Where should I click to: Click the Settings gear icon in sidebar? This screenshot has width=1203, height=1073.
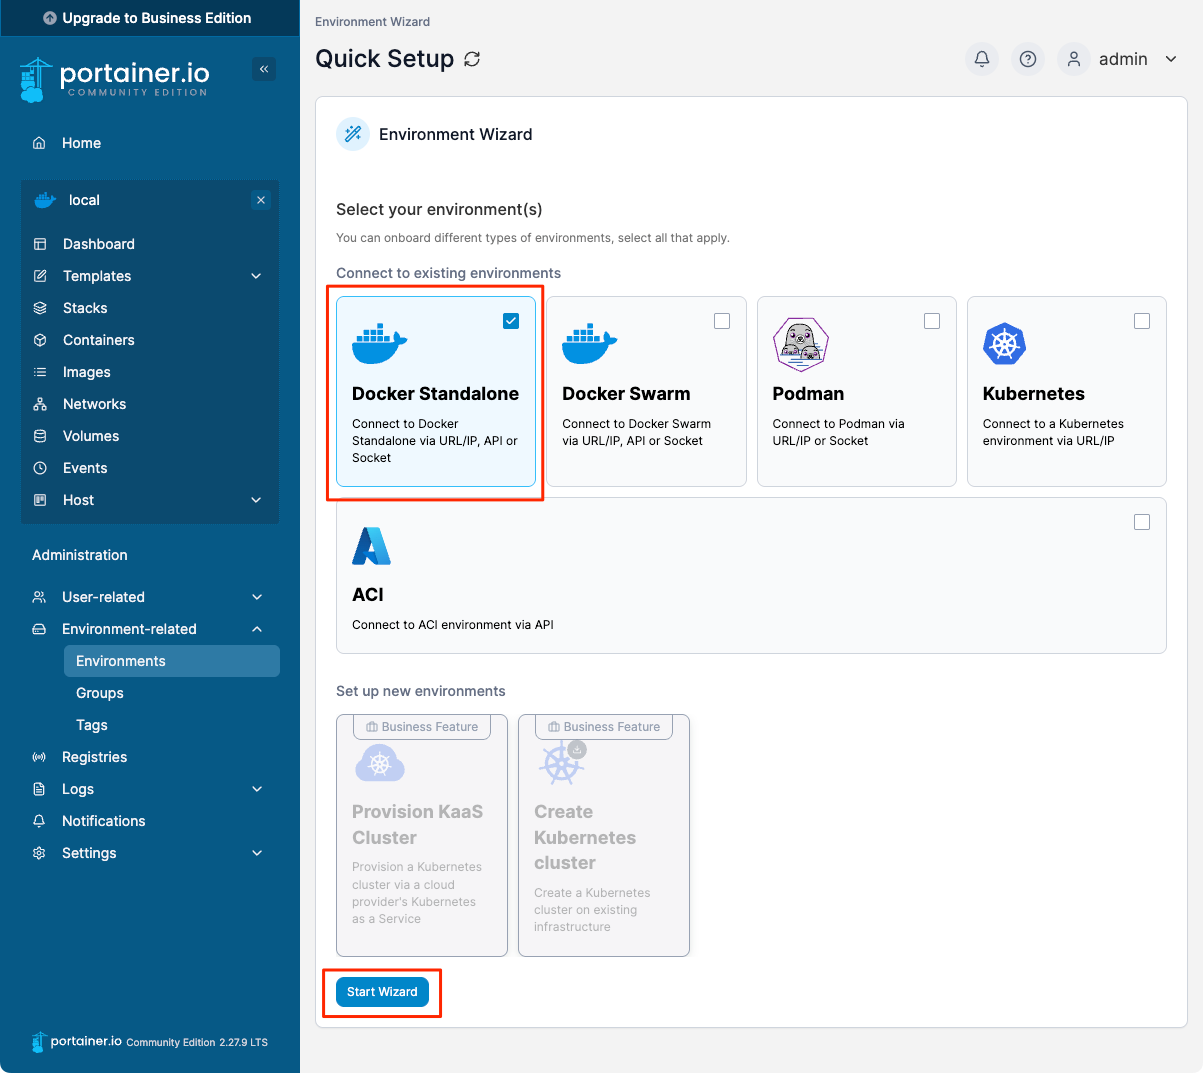tap(39, 853)
